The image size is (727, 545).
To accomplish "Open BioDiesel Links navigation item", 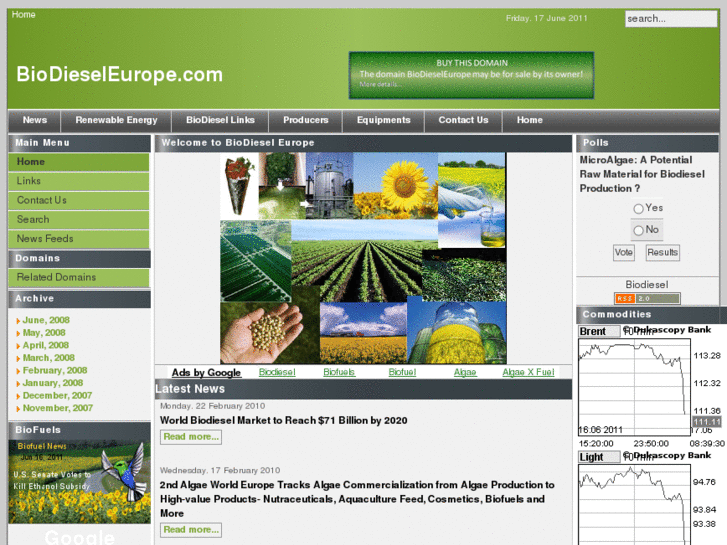I will click(x=220, y=120).
